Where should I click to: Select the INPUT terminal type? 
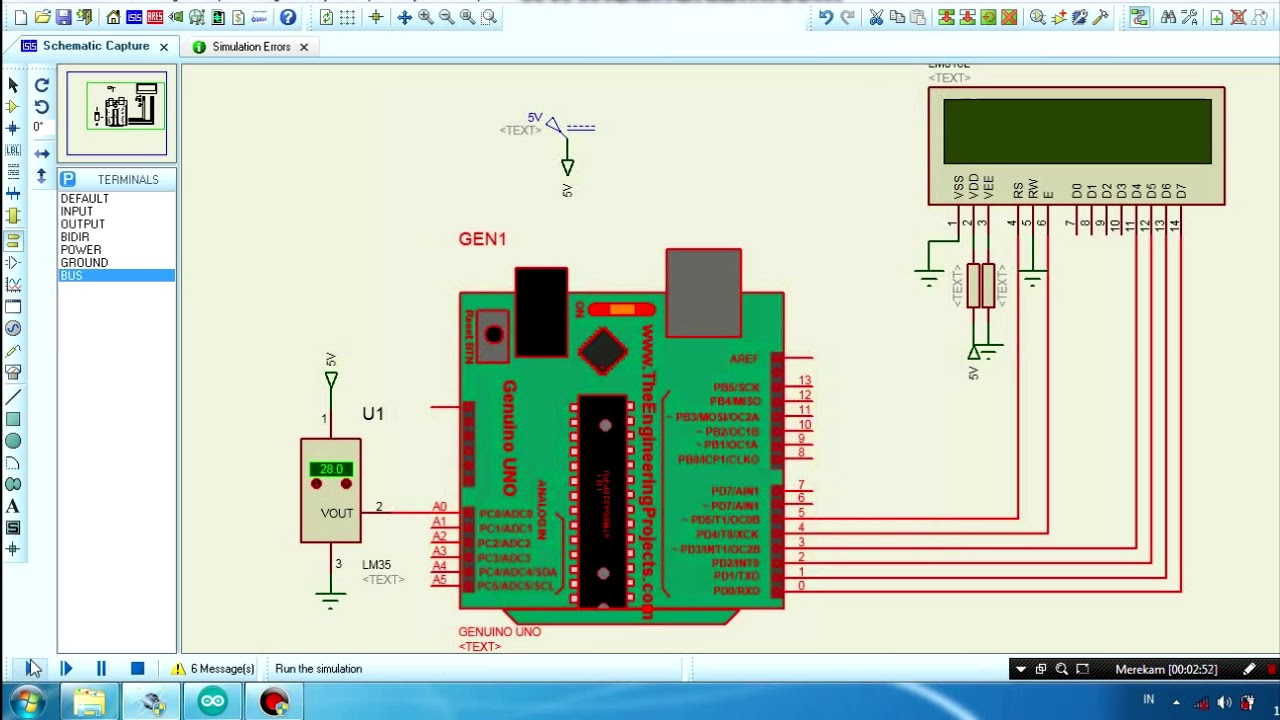117,211
